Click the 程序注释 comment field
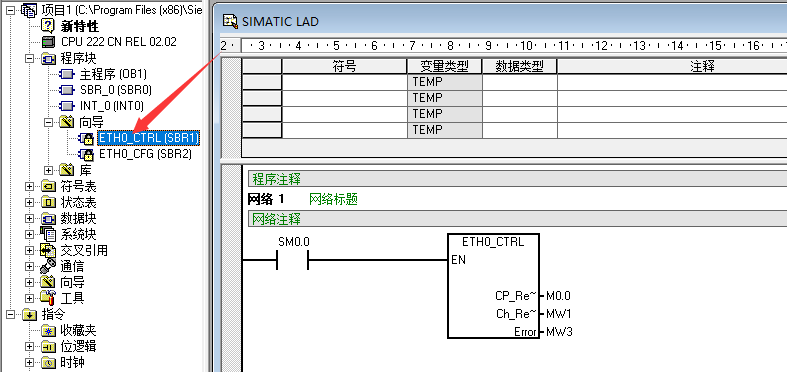 click(517, 179)
